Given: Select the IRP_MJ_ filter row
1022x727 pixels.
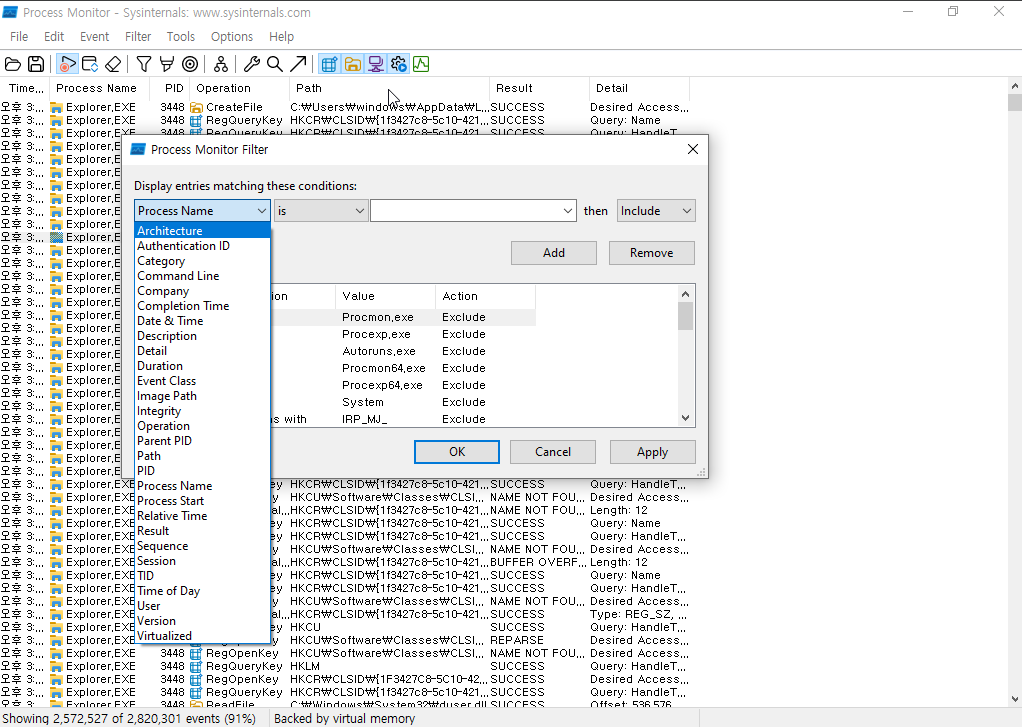Looking at the screenshot, I should 403,419.
